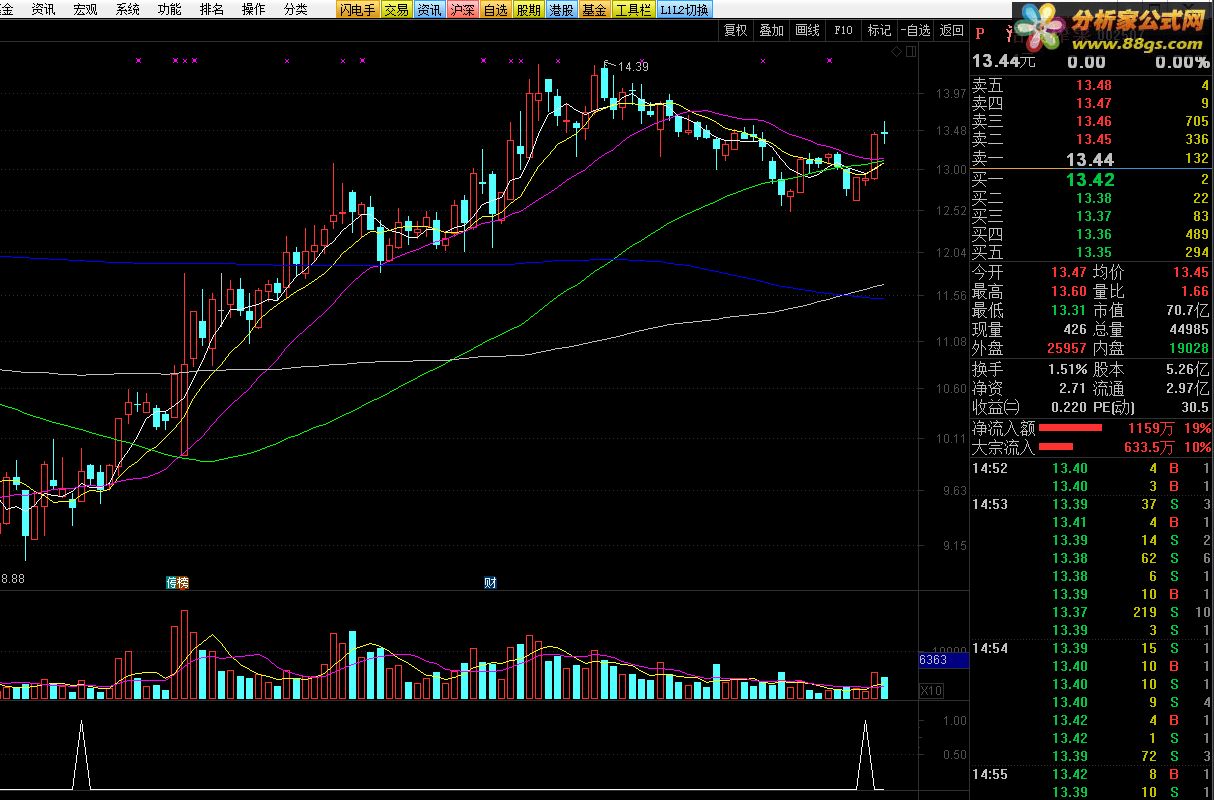Click the 财 marker on the chart

[490, 583]
